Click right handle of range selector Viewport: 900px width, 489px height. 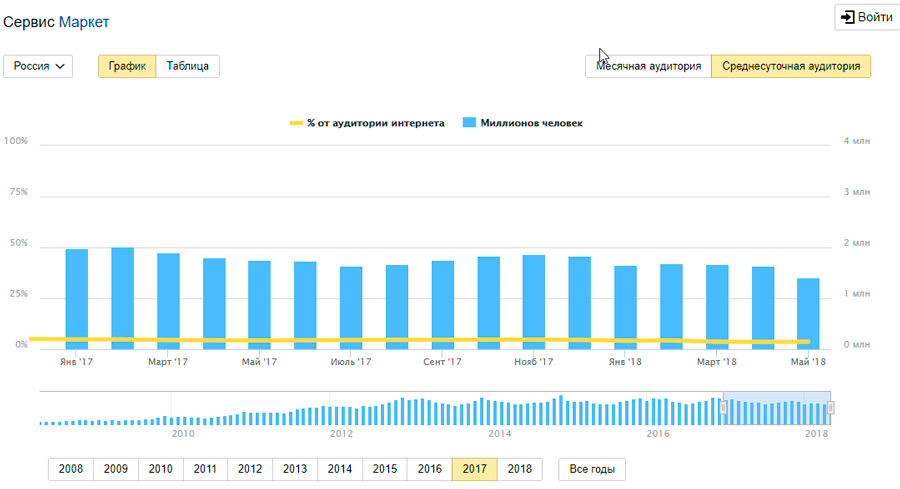pos(830,407)
